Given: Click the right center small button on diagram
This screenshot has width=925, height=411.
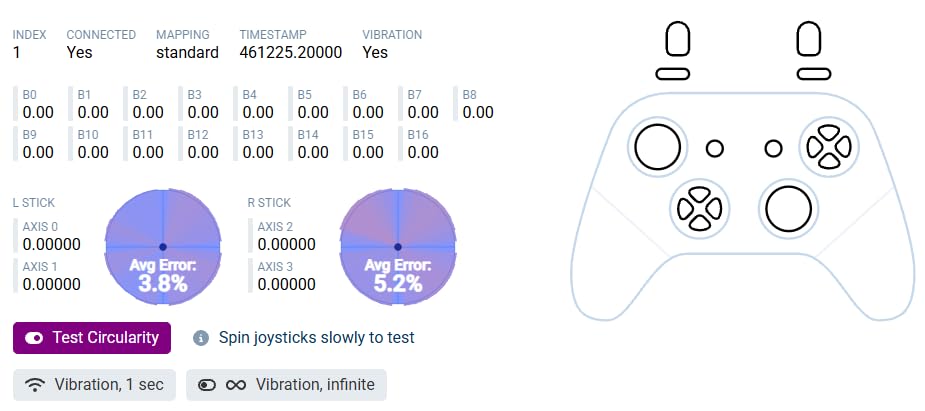Looking at the screenshot, I should click(773, 148).
